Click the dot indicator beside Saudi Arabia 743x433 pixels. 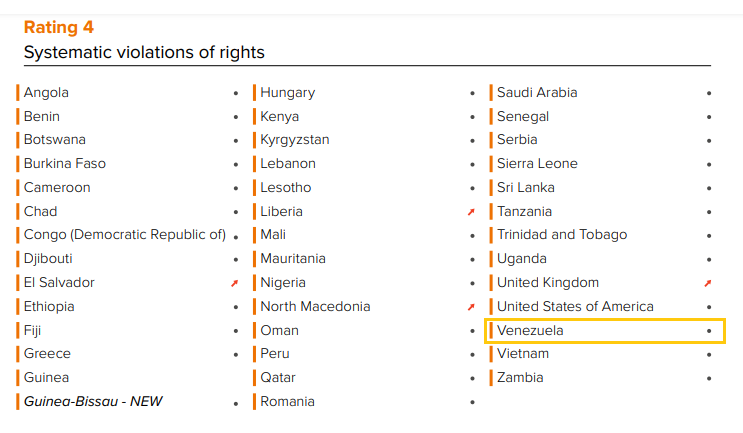(708, 93)
